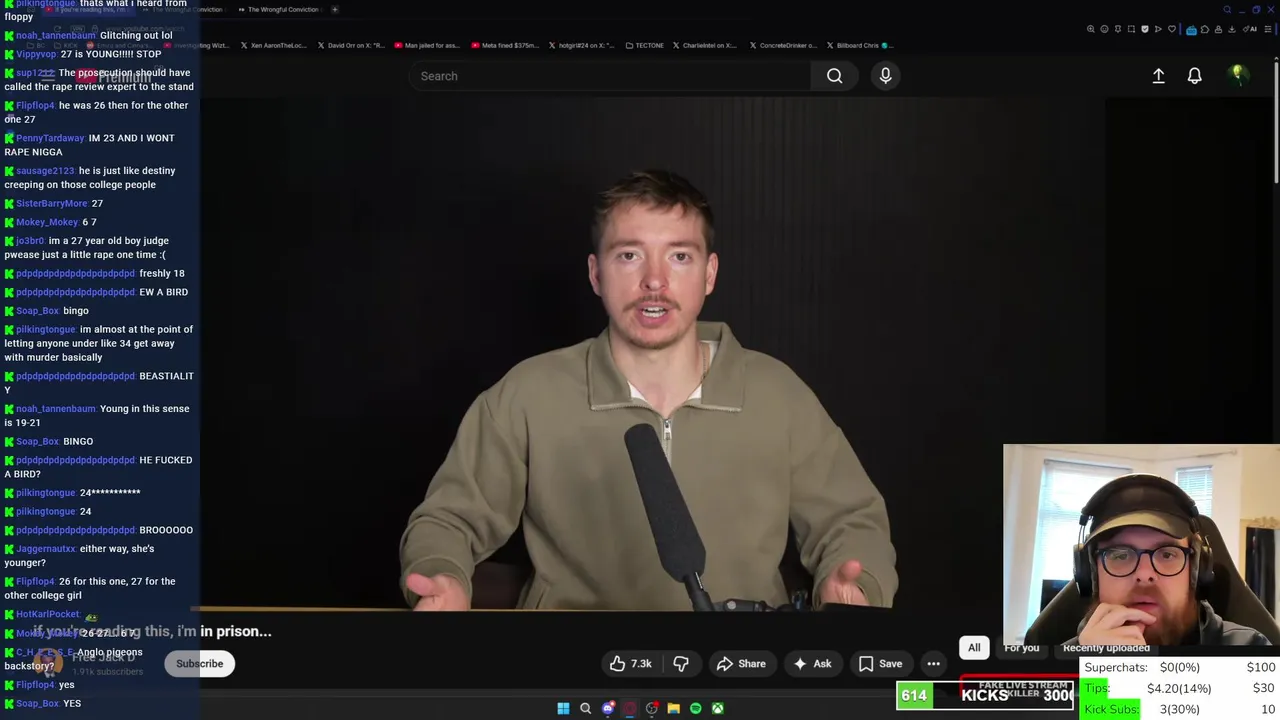Click the emoji face toolbar icon
The width and height of the screenshot is (1280, 720).
1104,29
